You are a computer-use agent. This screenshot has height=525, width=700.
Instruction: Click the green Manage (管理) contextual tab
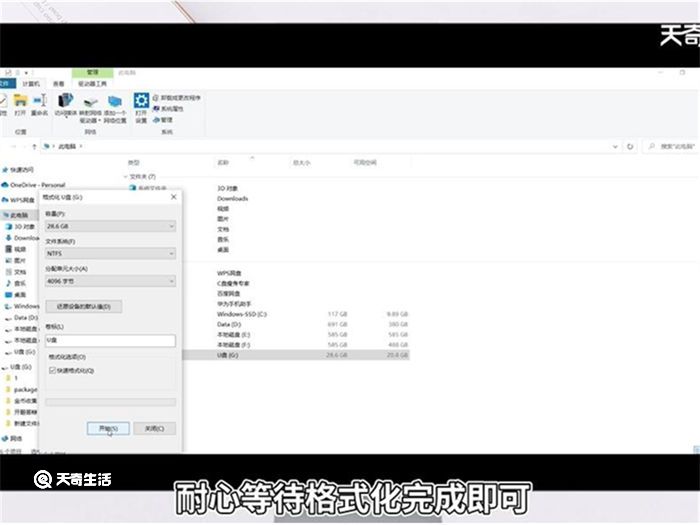coord(92,72)
